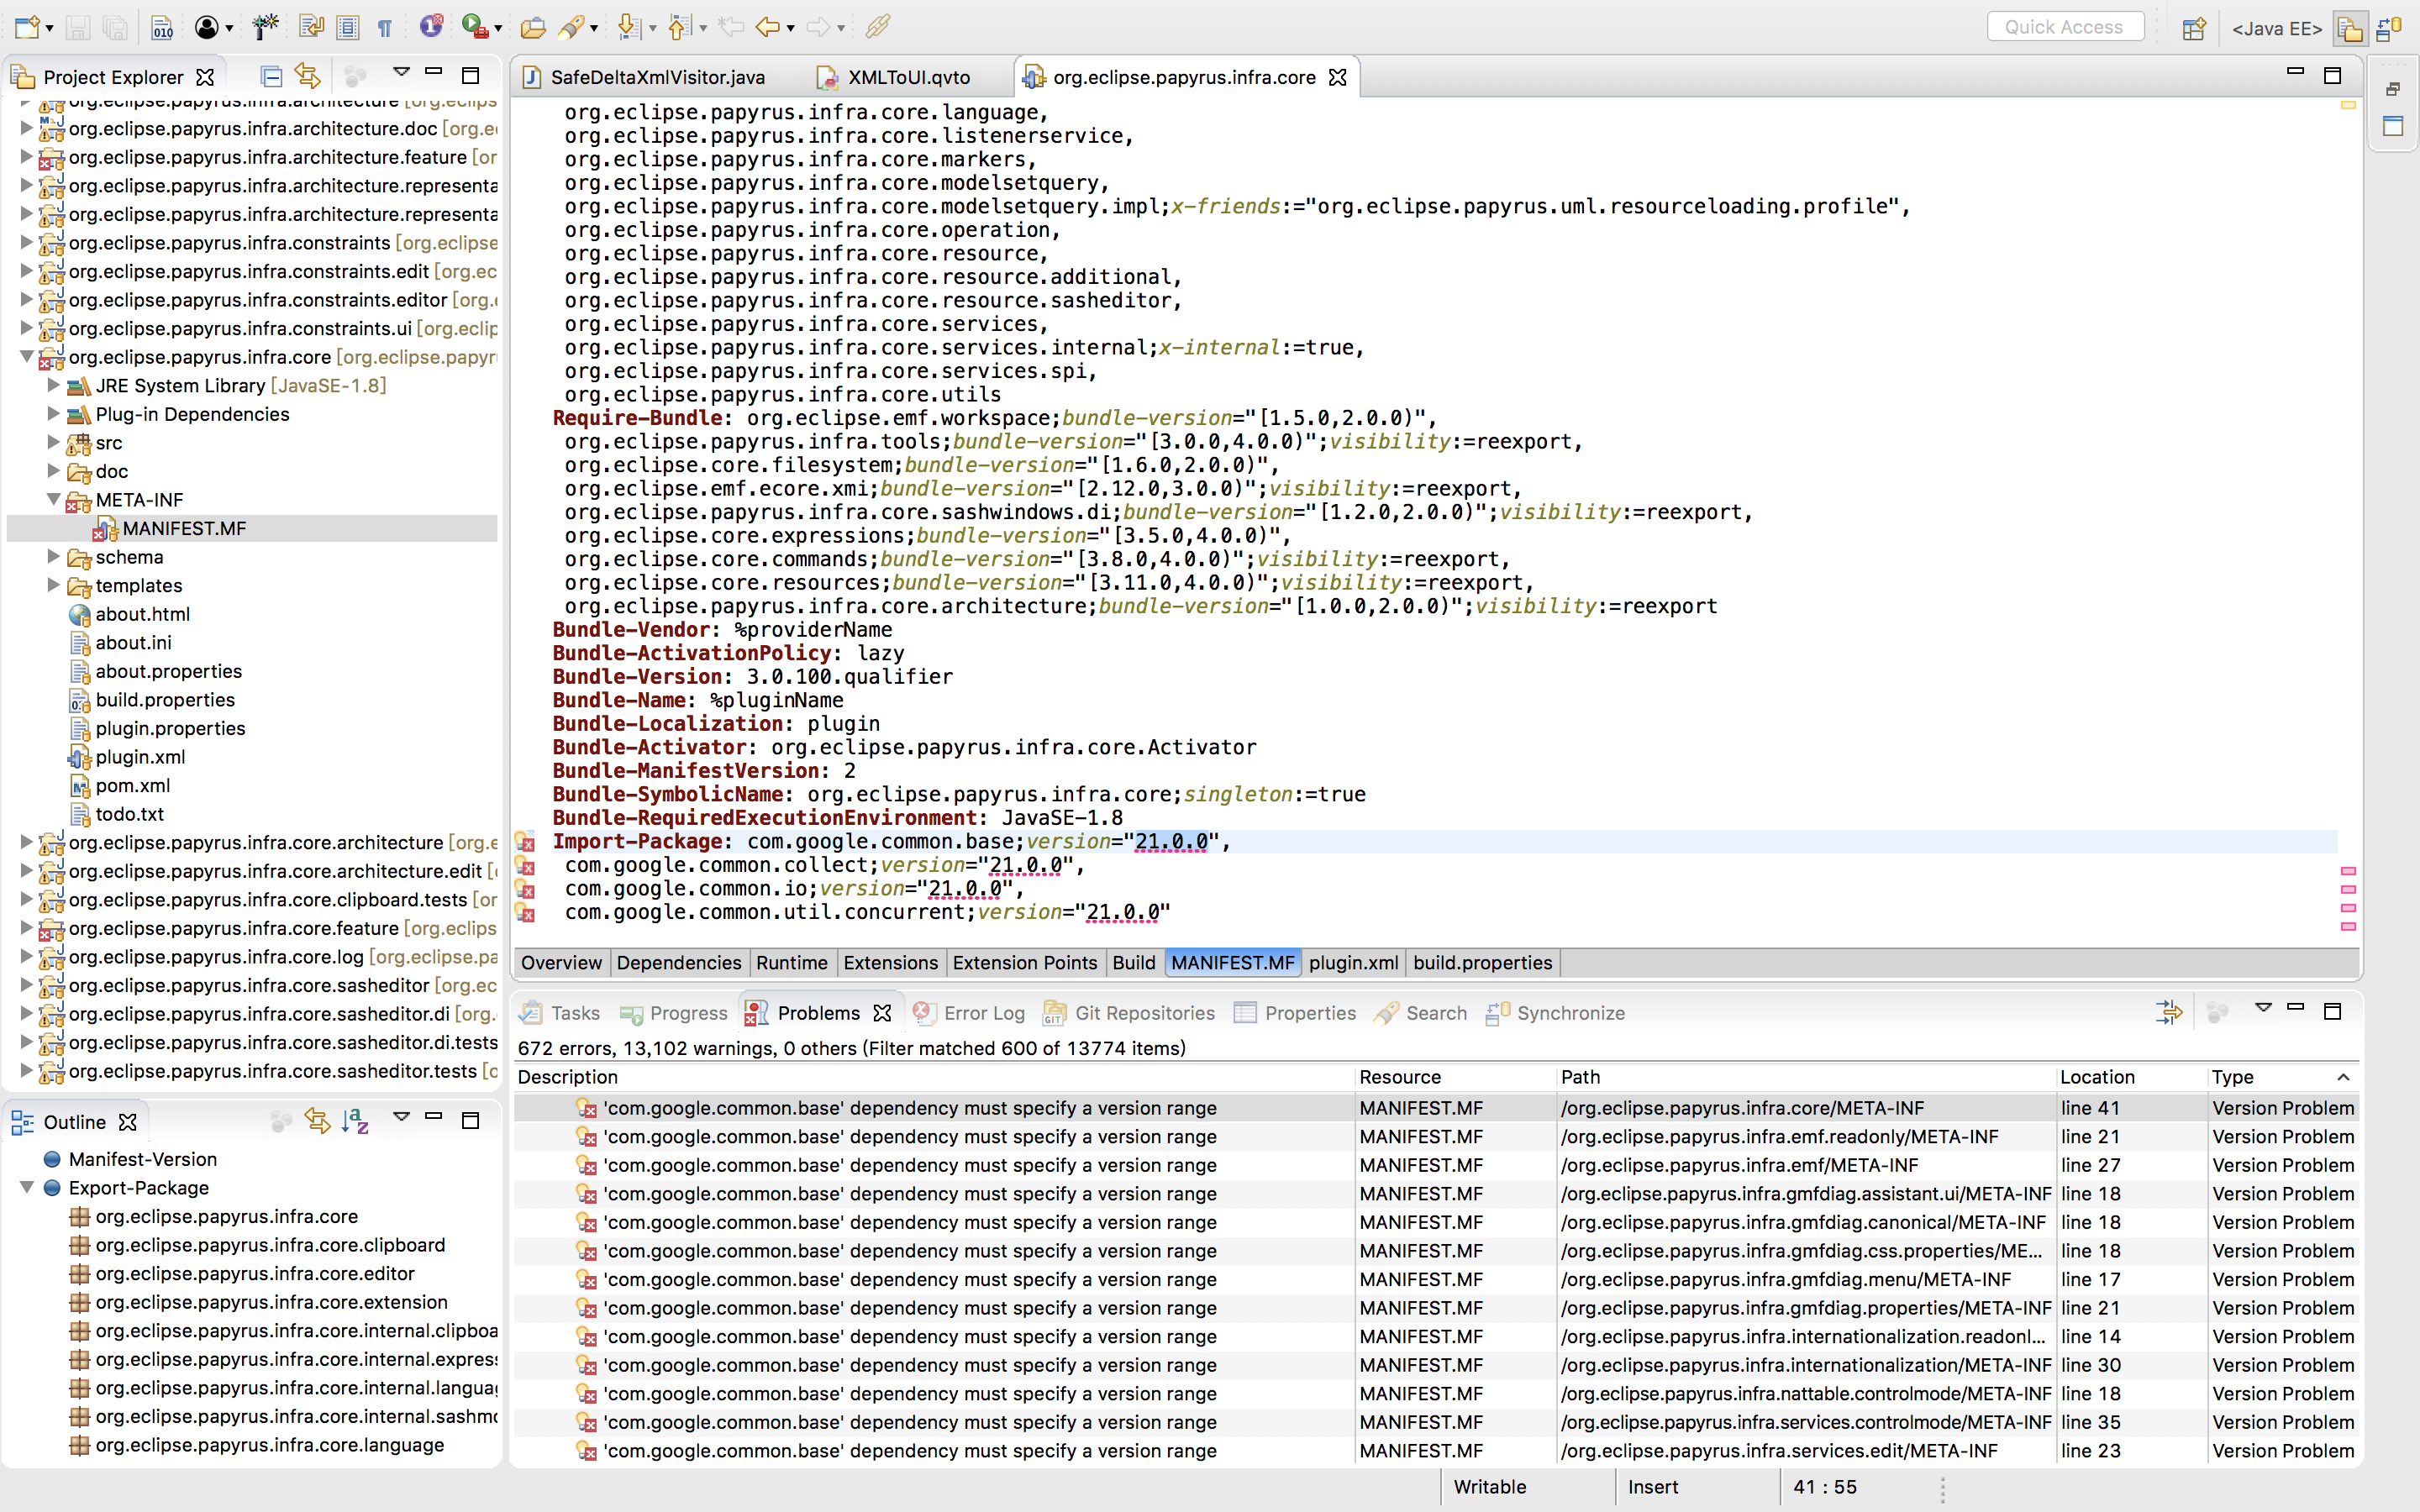This screenshot has width=2420, height=1512.
Task: Click the flashlight search toolbar icon
Action: 571,27
